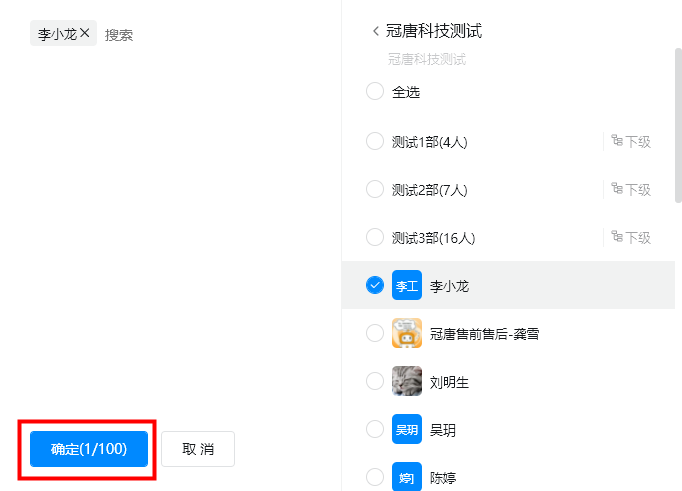Click the vertical scrollbar of member list
This screenshot has height=491, width=682.
pos(678,125)
